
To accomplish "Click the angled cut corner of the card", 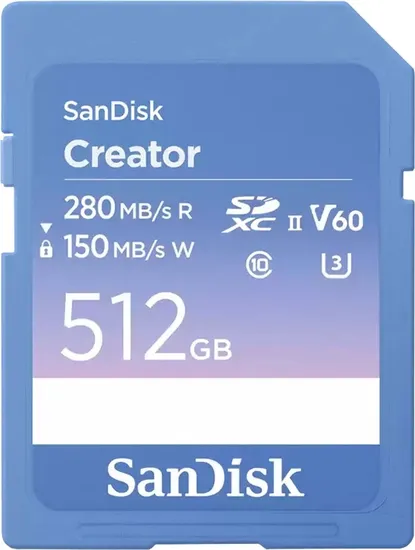I will [x=380, y=34].
